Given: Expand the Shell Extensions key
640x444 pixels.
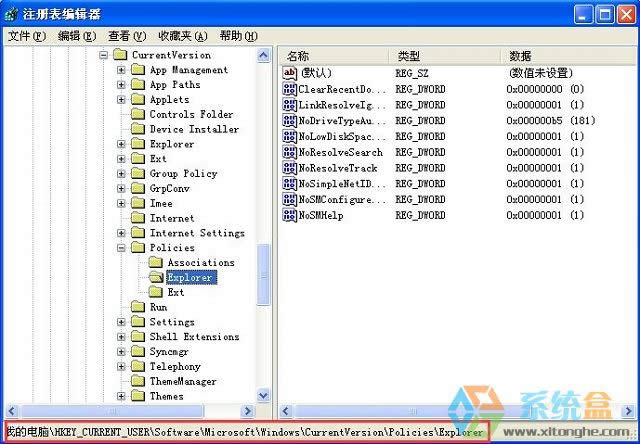Looking at the screenshot, I should (121, 337).
